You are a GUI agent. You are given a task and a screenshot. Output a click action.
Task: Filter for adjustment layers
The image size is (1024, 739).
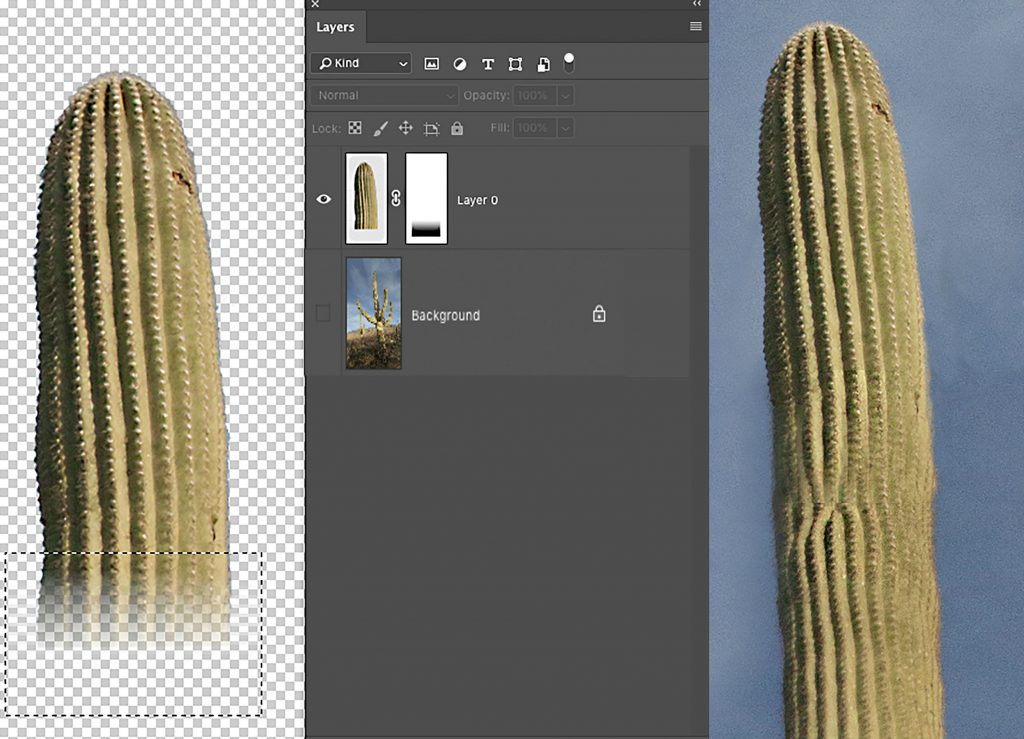pyautogui.click(x=459, y=63)
